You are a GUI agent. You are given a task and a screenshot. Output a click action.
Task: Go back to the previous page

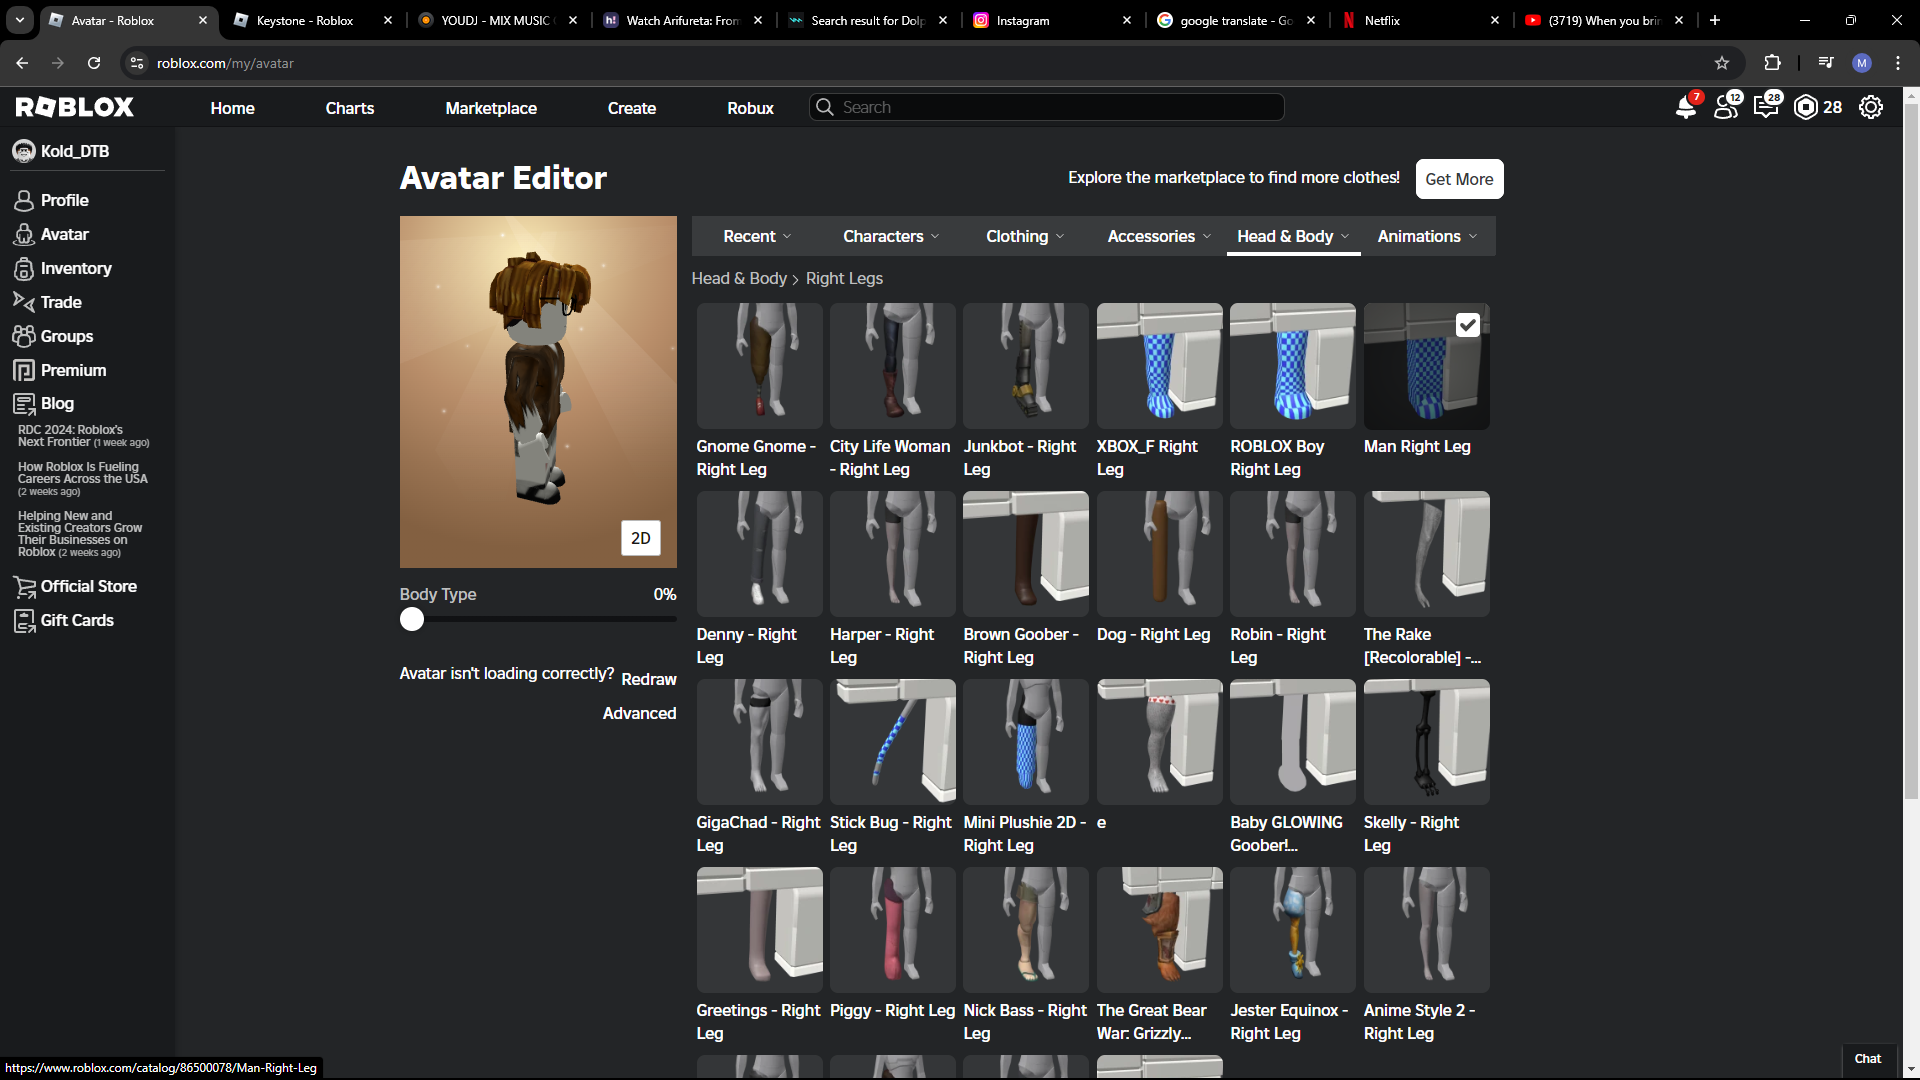pos(22,63)
